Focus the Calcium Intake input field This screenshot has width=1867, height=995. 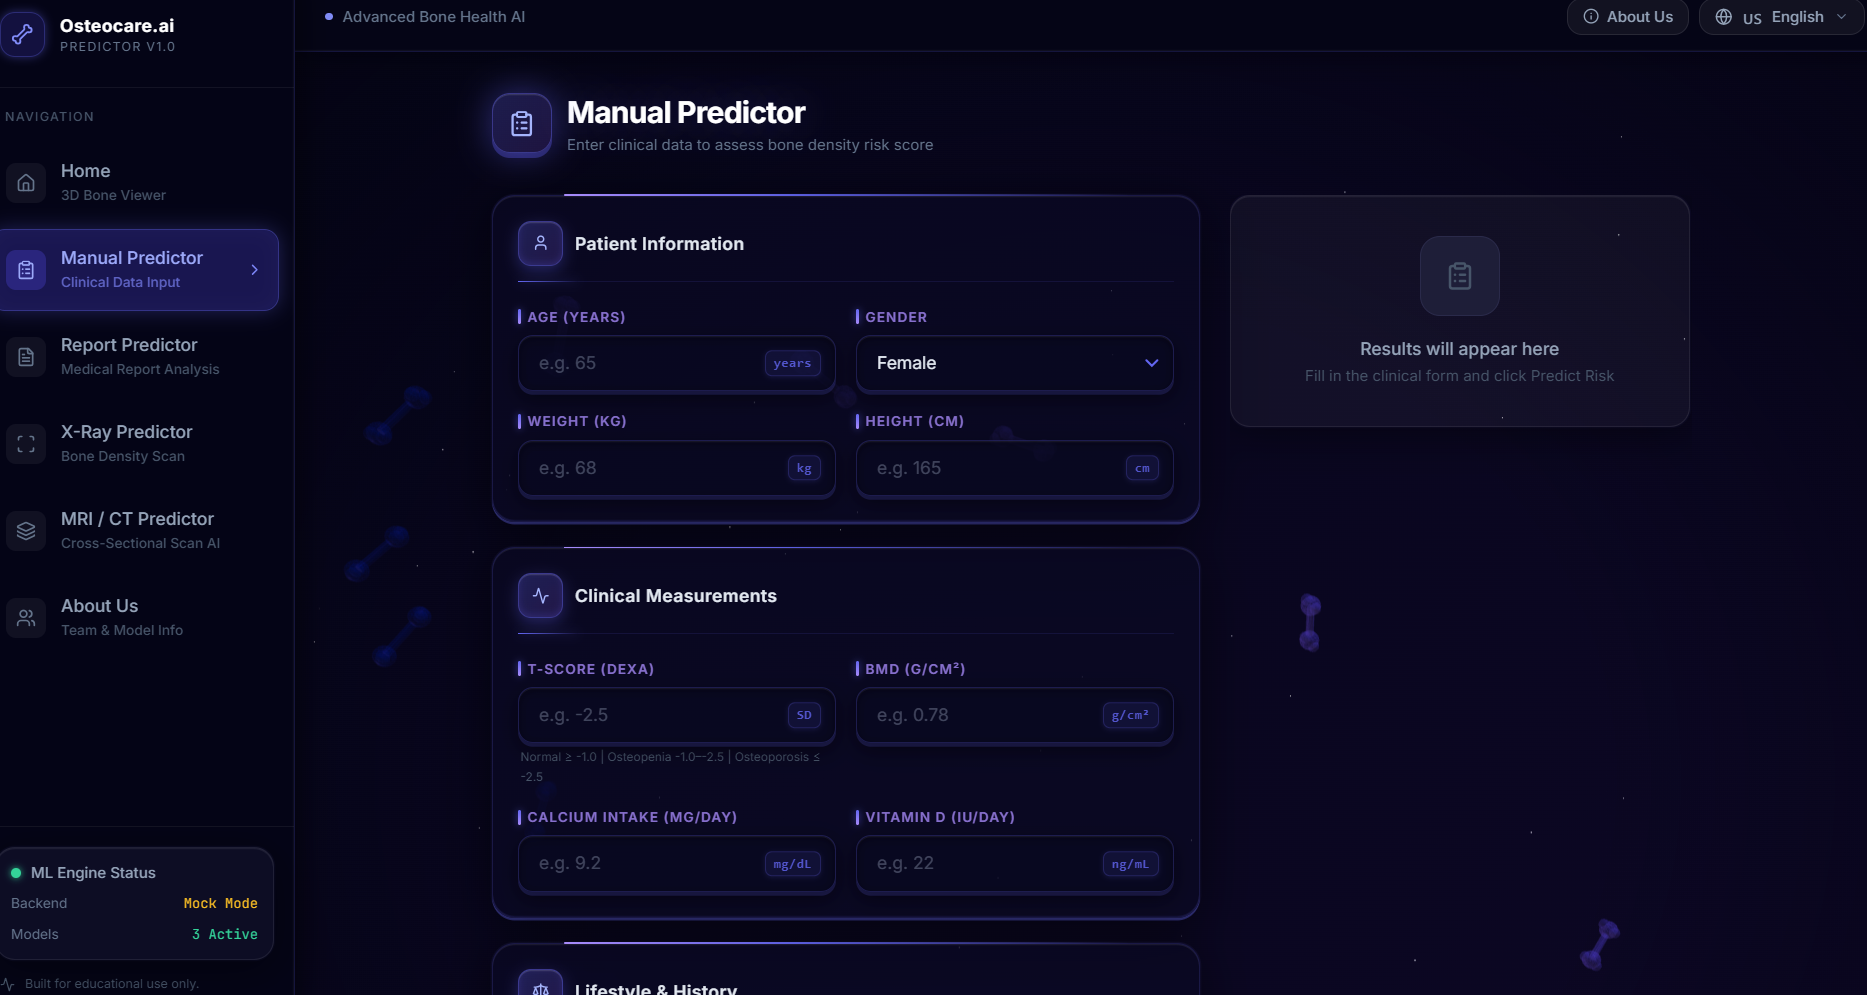click(677, 863)
